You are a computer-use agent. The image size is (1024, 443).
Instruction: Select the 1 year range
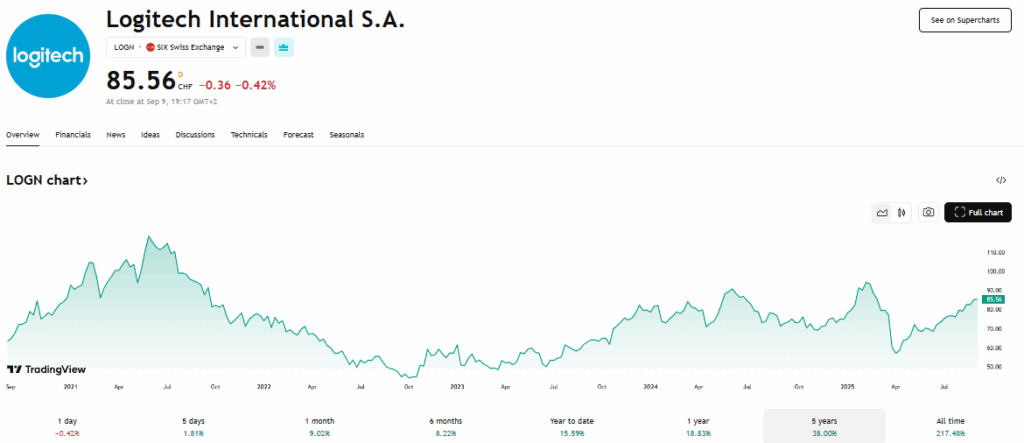pyautogui.click(x=698, y=427)
